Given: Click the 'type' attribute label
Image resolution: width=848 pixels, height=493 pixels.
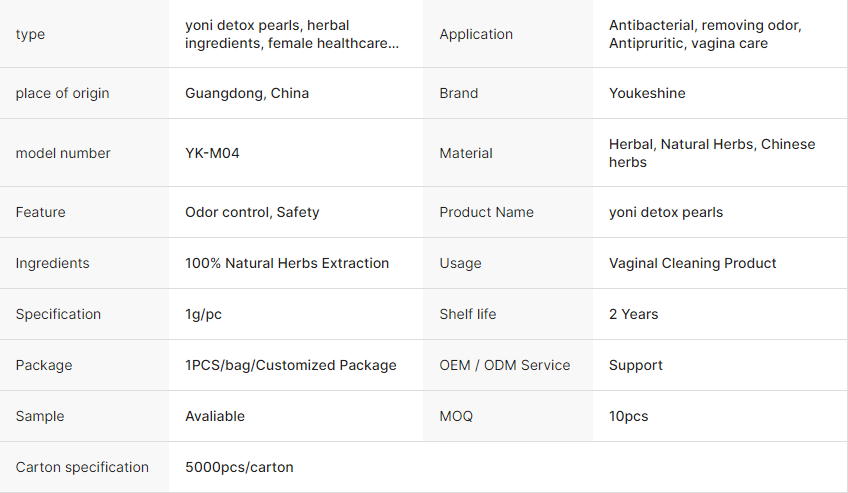Looking at the screenshot, I should [x=30, y=34].
